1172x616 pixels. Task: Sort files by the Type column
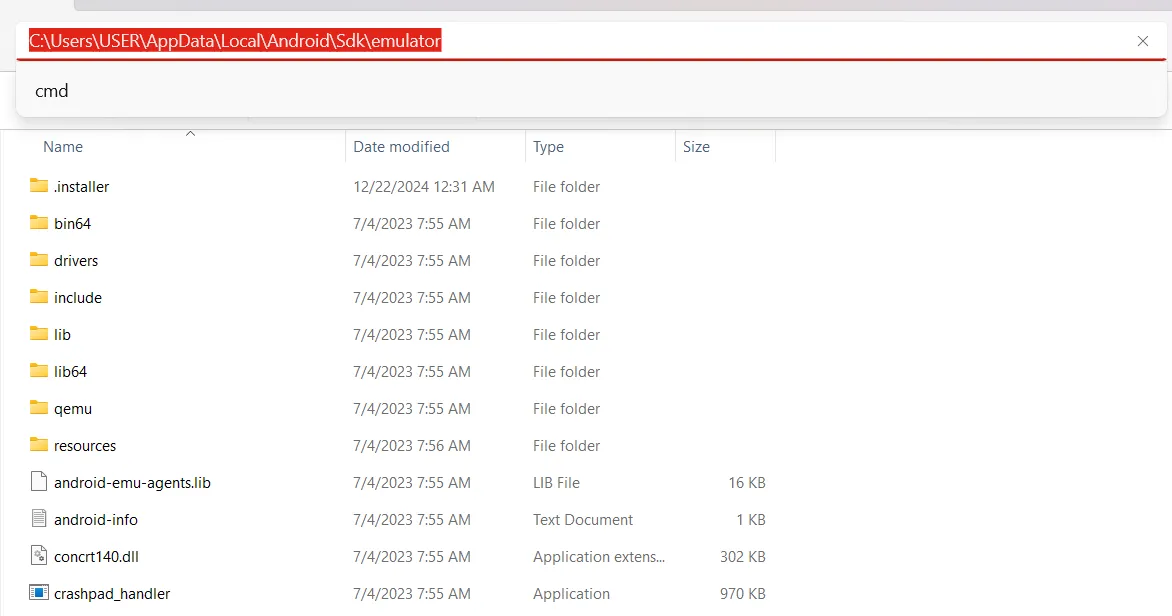[x=548, y=146]
